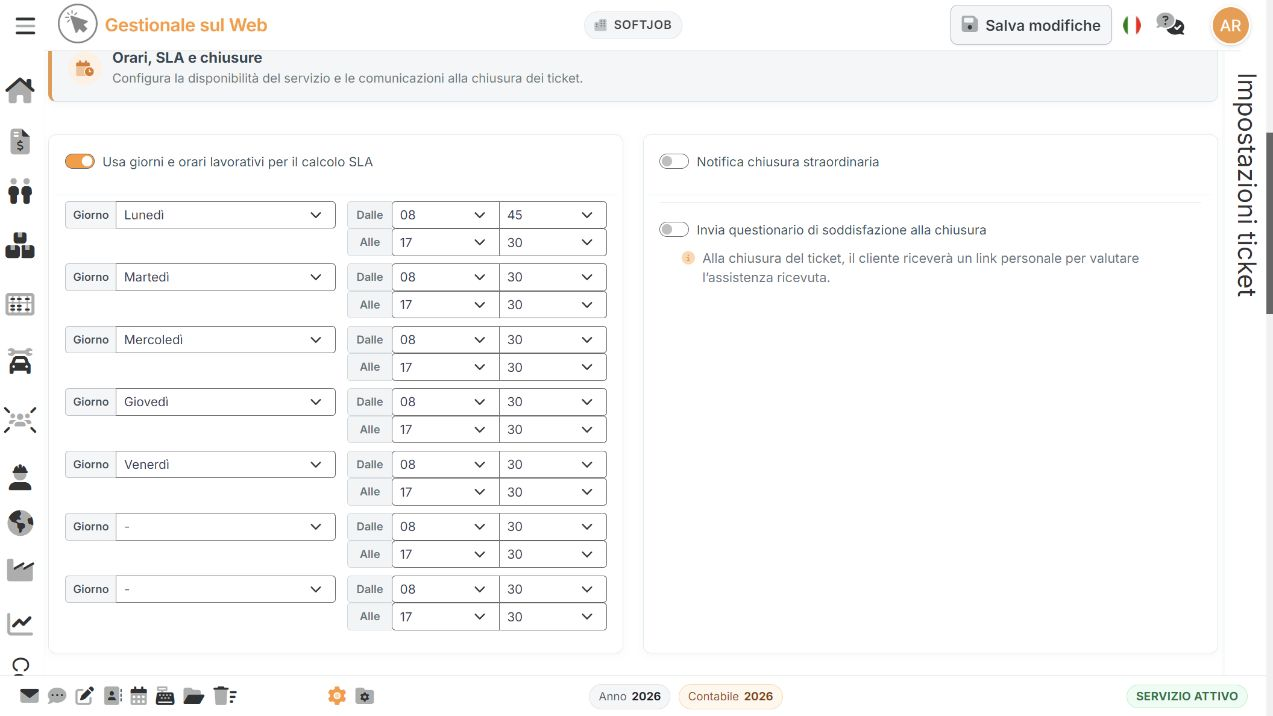Click the Contabile 2026 badge

coord(730,696)
